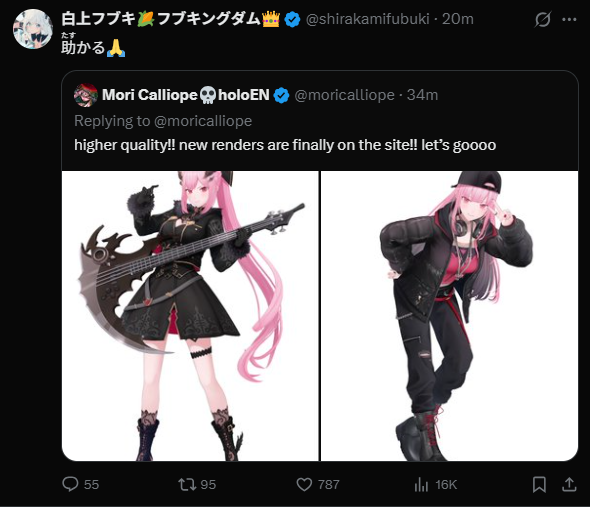Open the three-dot more options menu
The image size is (590, 507).
click(x=569, y=20)
